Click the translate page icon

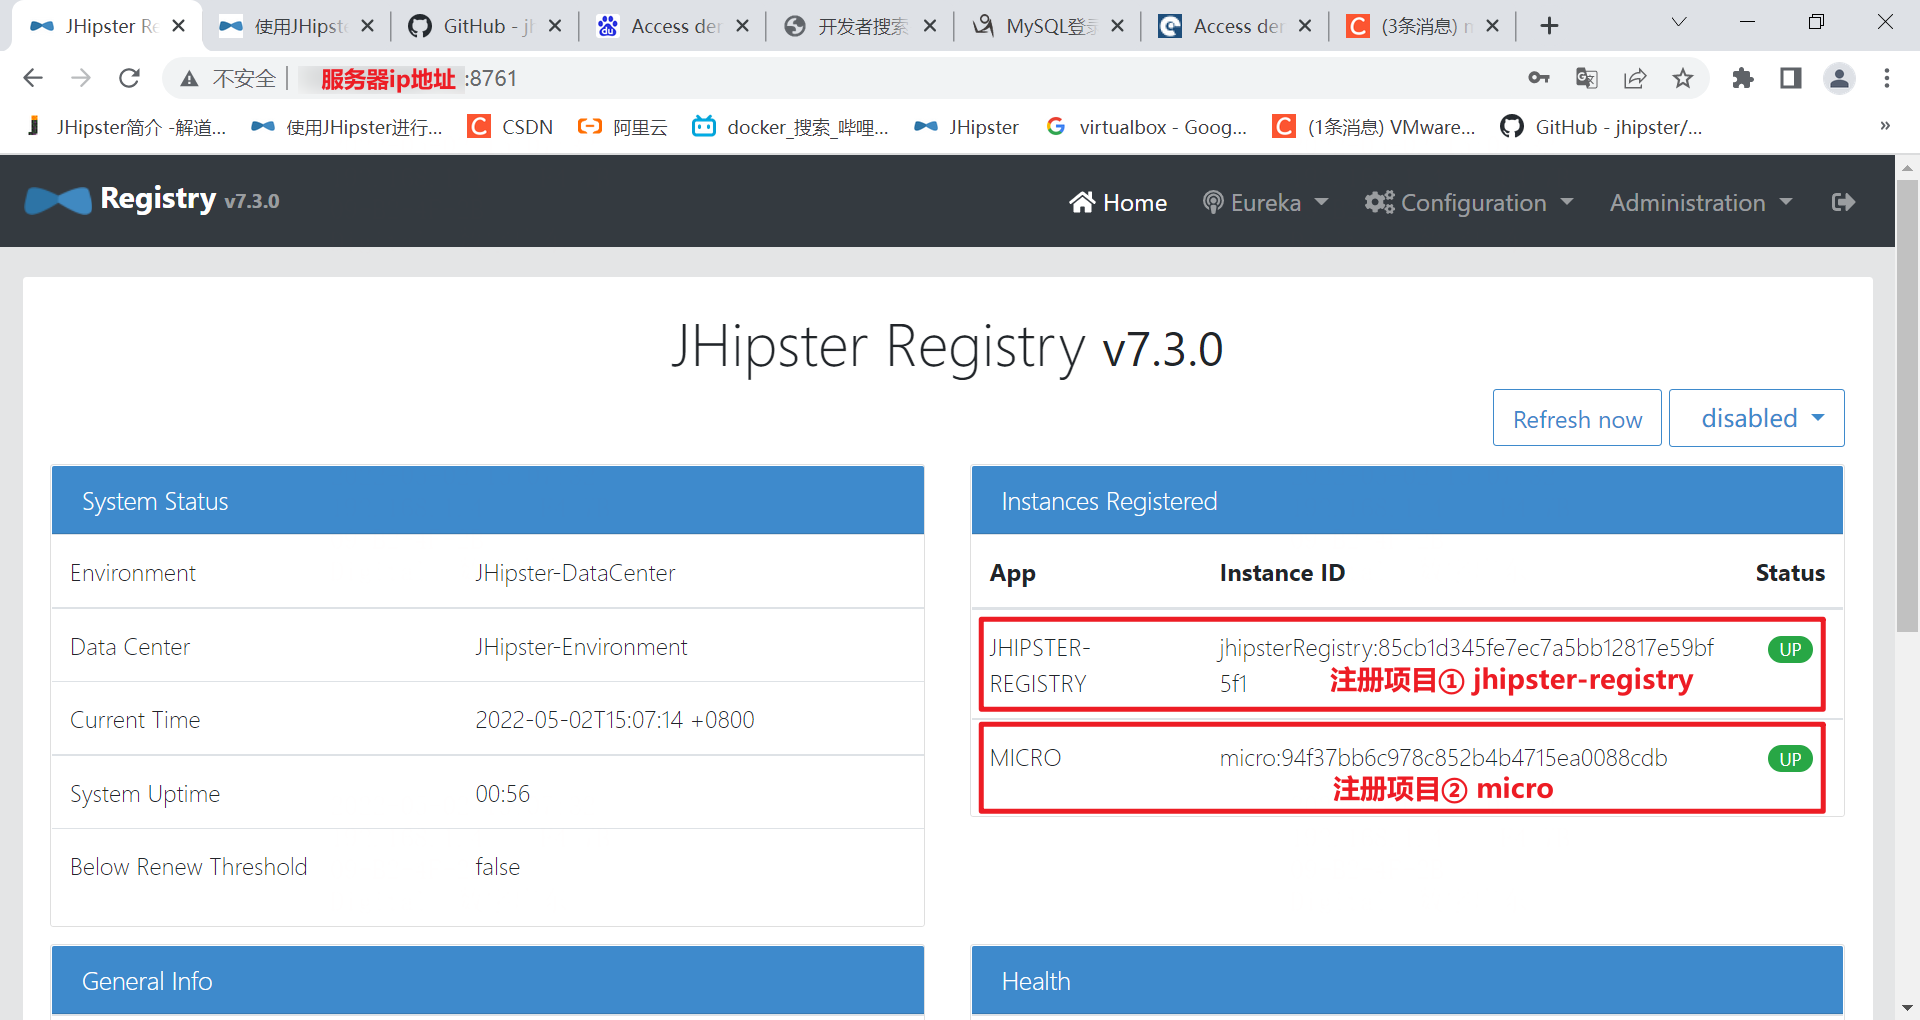1587,78
